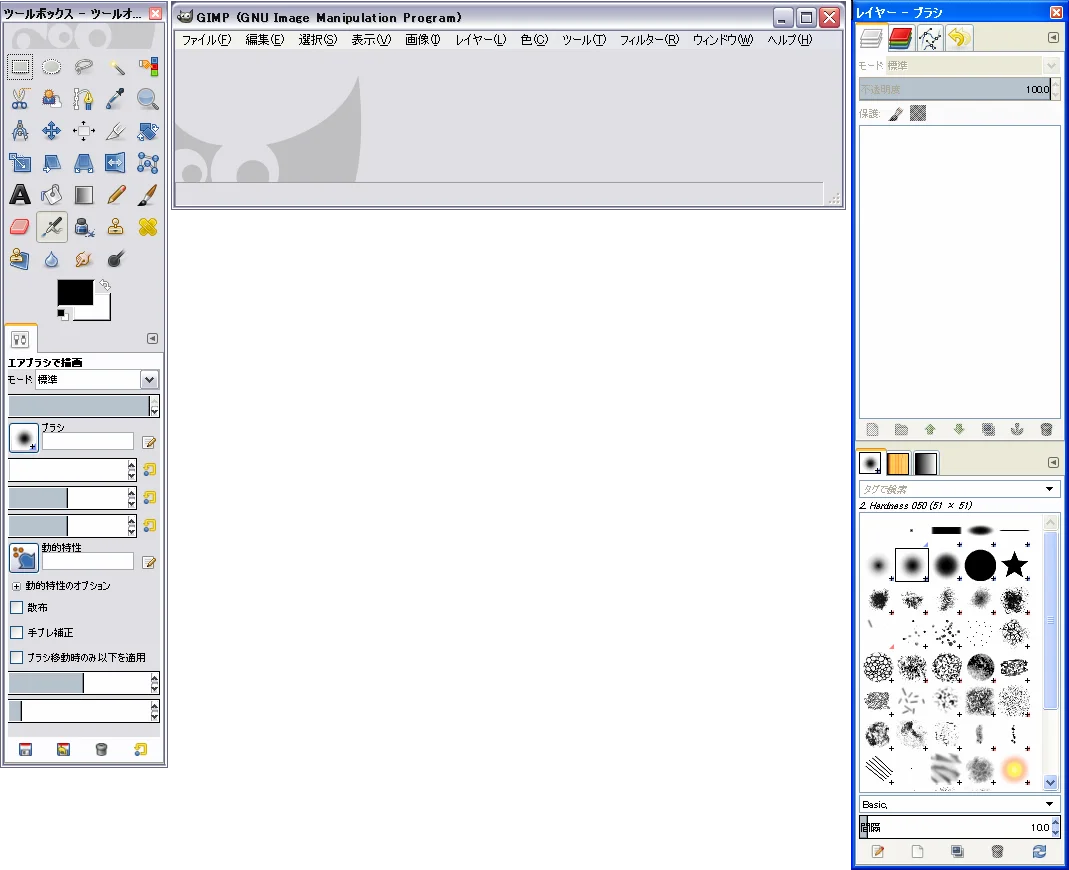Click the black foreground color swatch
1069x870 pixels.
75,293
